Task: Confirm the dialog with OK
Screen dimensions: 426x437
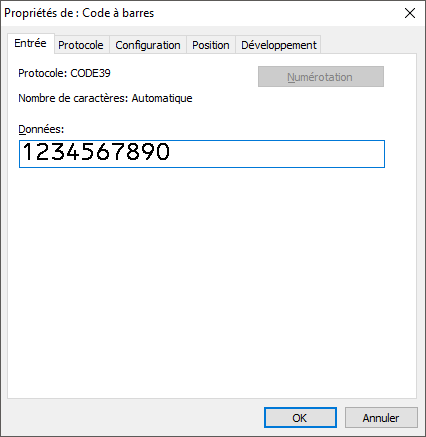Action: (x=300, y=418)
